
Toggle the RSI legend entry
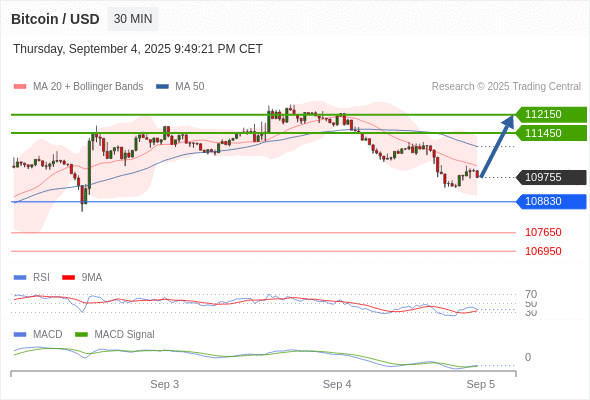[x=32, y=278]
